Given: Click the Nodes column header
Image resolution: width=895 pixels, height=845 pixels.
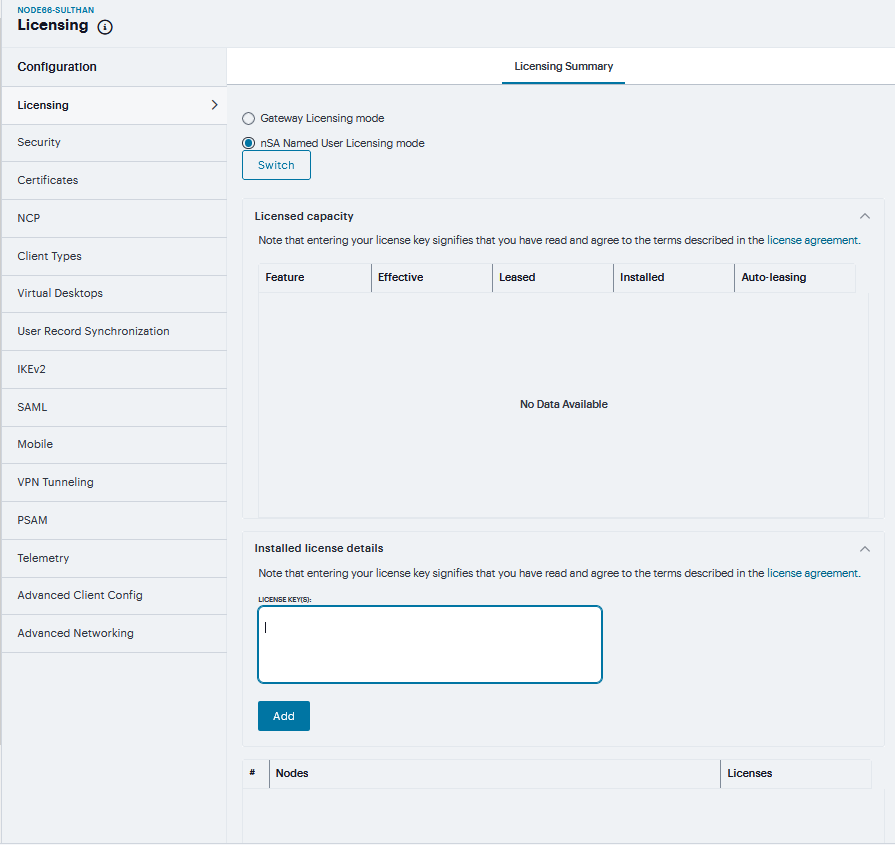Looking at the screenshot, I should pos(292,774).
